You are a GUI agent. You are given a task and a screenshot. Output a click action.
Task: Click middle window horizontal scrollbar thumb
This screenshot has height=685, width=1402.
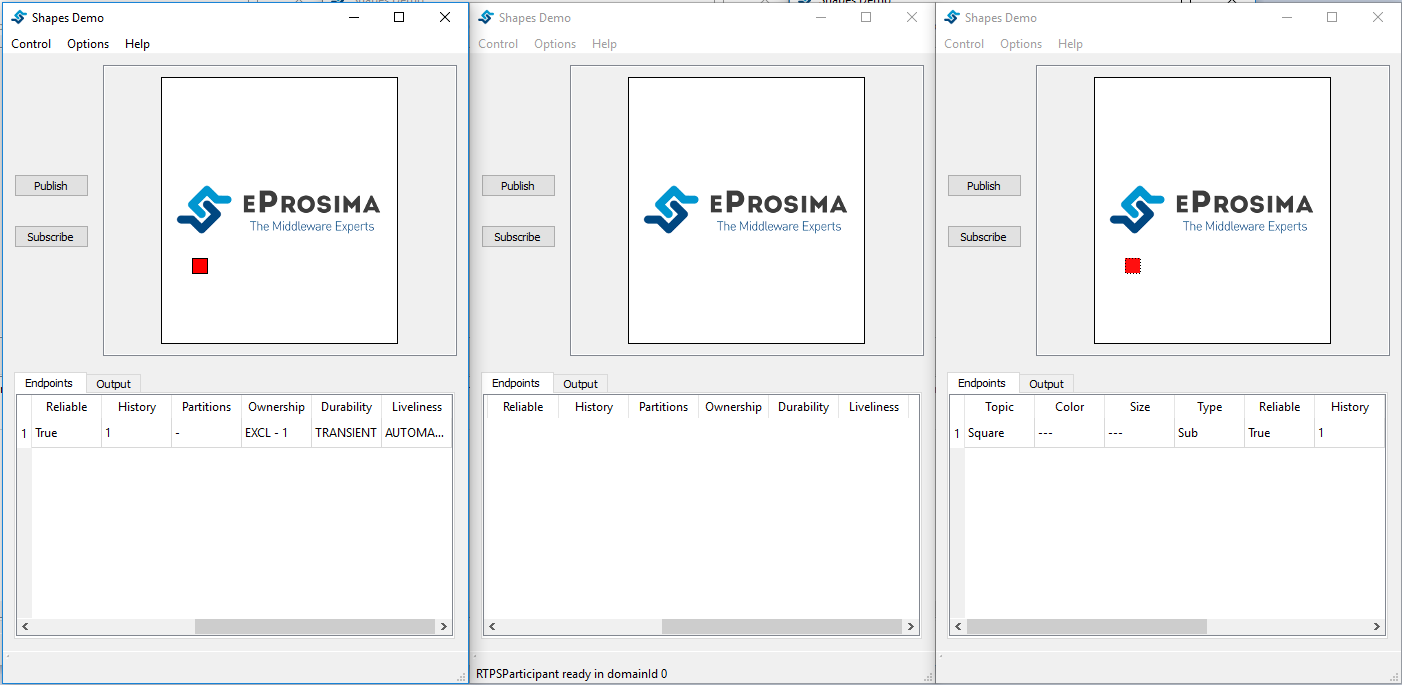tap(782, 626)
